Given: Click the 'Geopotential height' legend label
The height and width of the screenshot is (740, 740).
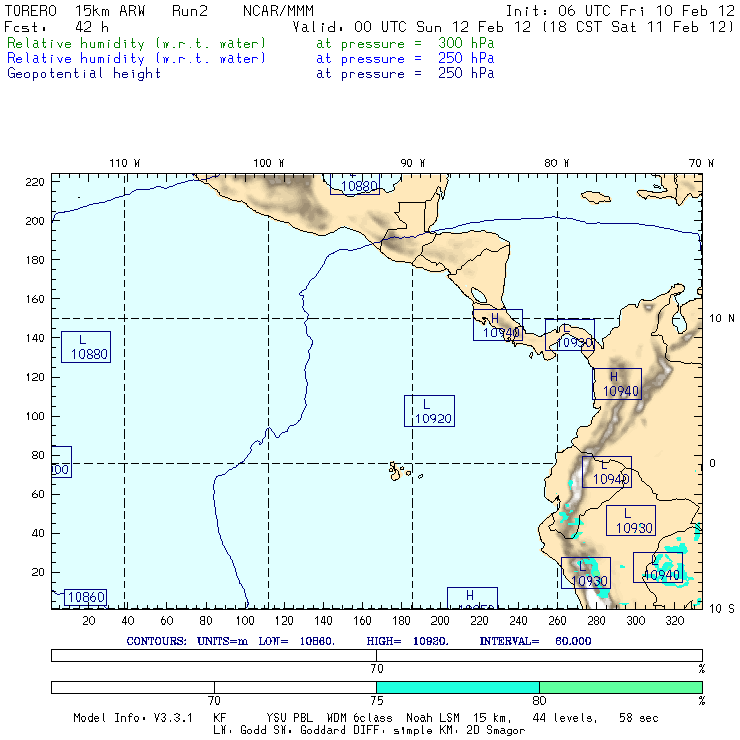Looking at the screenshot, I should pyautogui.click(x=84, y=74).
